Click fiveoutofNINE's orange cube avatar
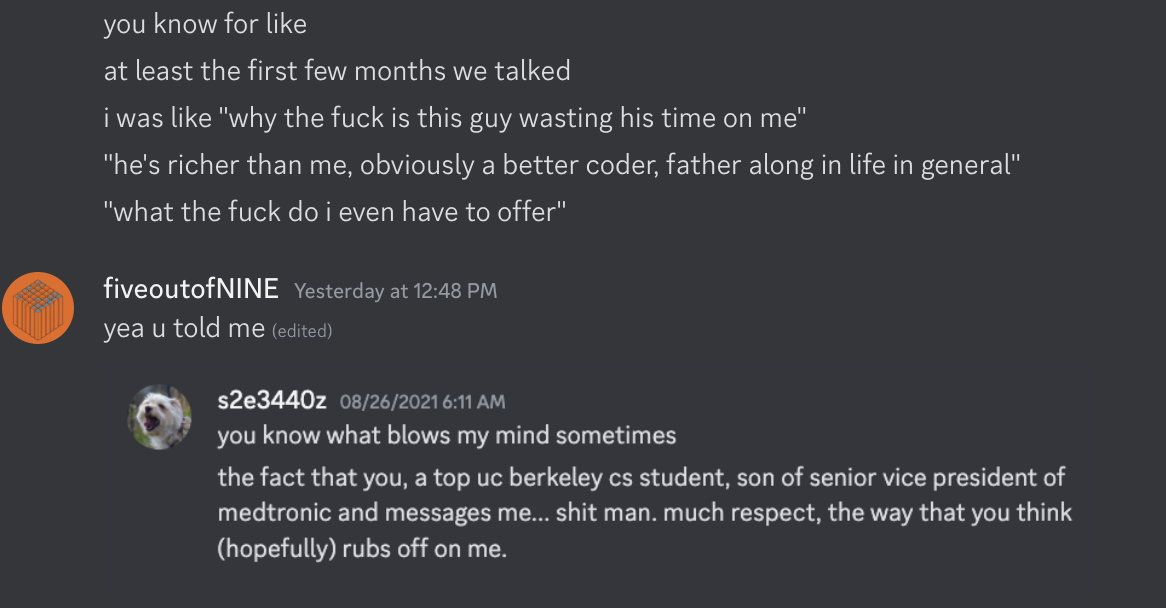Screen dimensions: 1166x608 pyautogui.click(x=38, y=307)
